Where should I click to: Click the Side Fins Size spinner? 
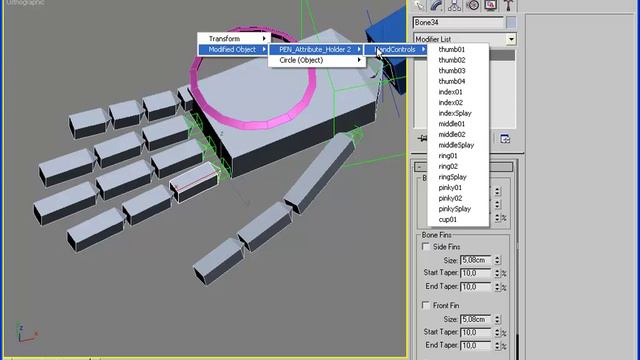[x=497, y=260]
